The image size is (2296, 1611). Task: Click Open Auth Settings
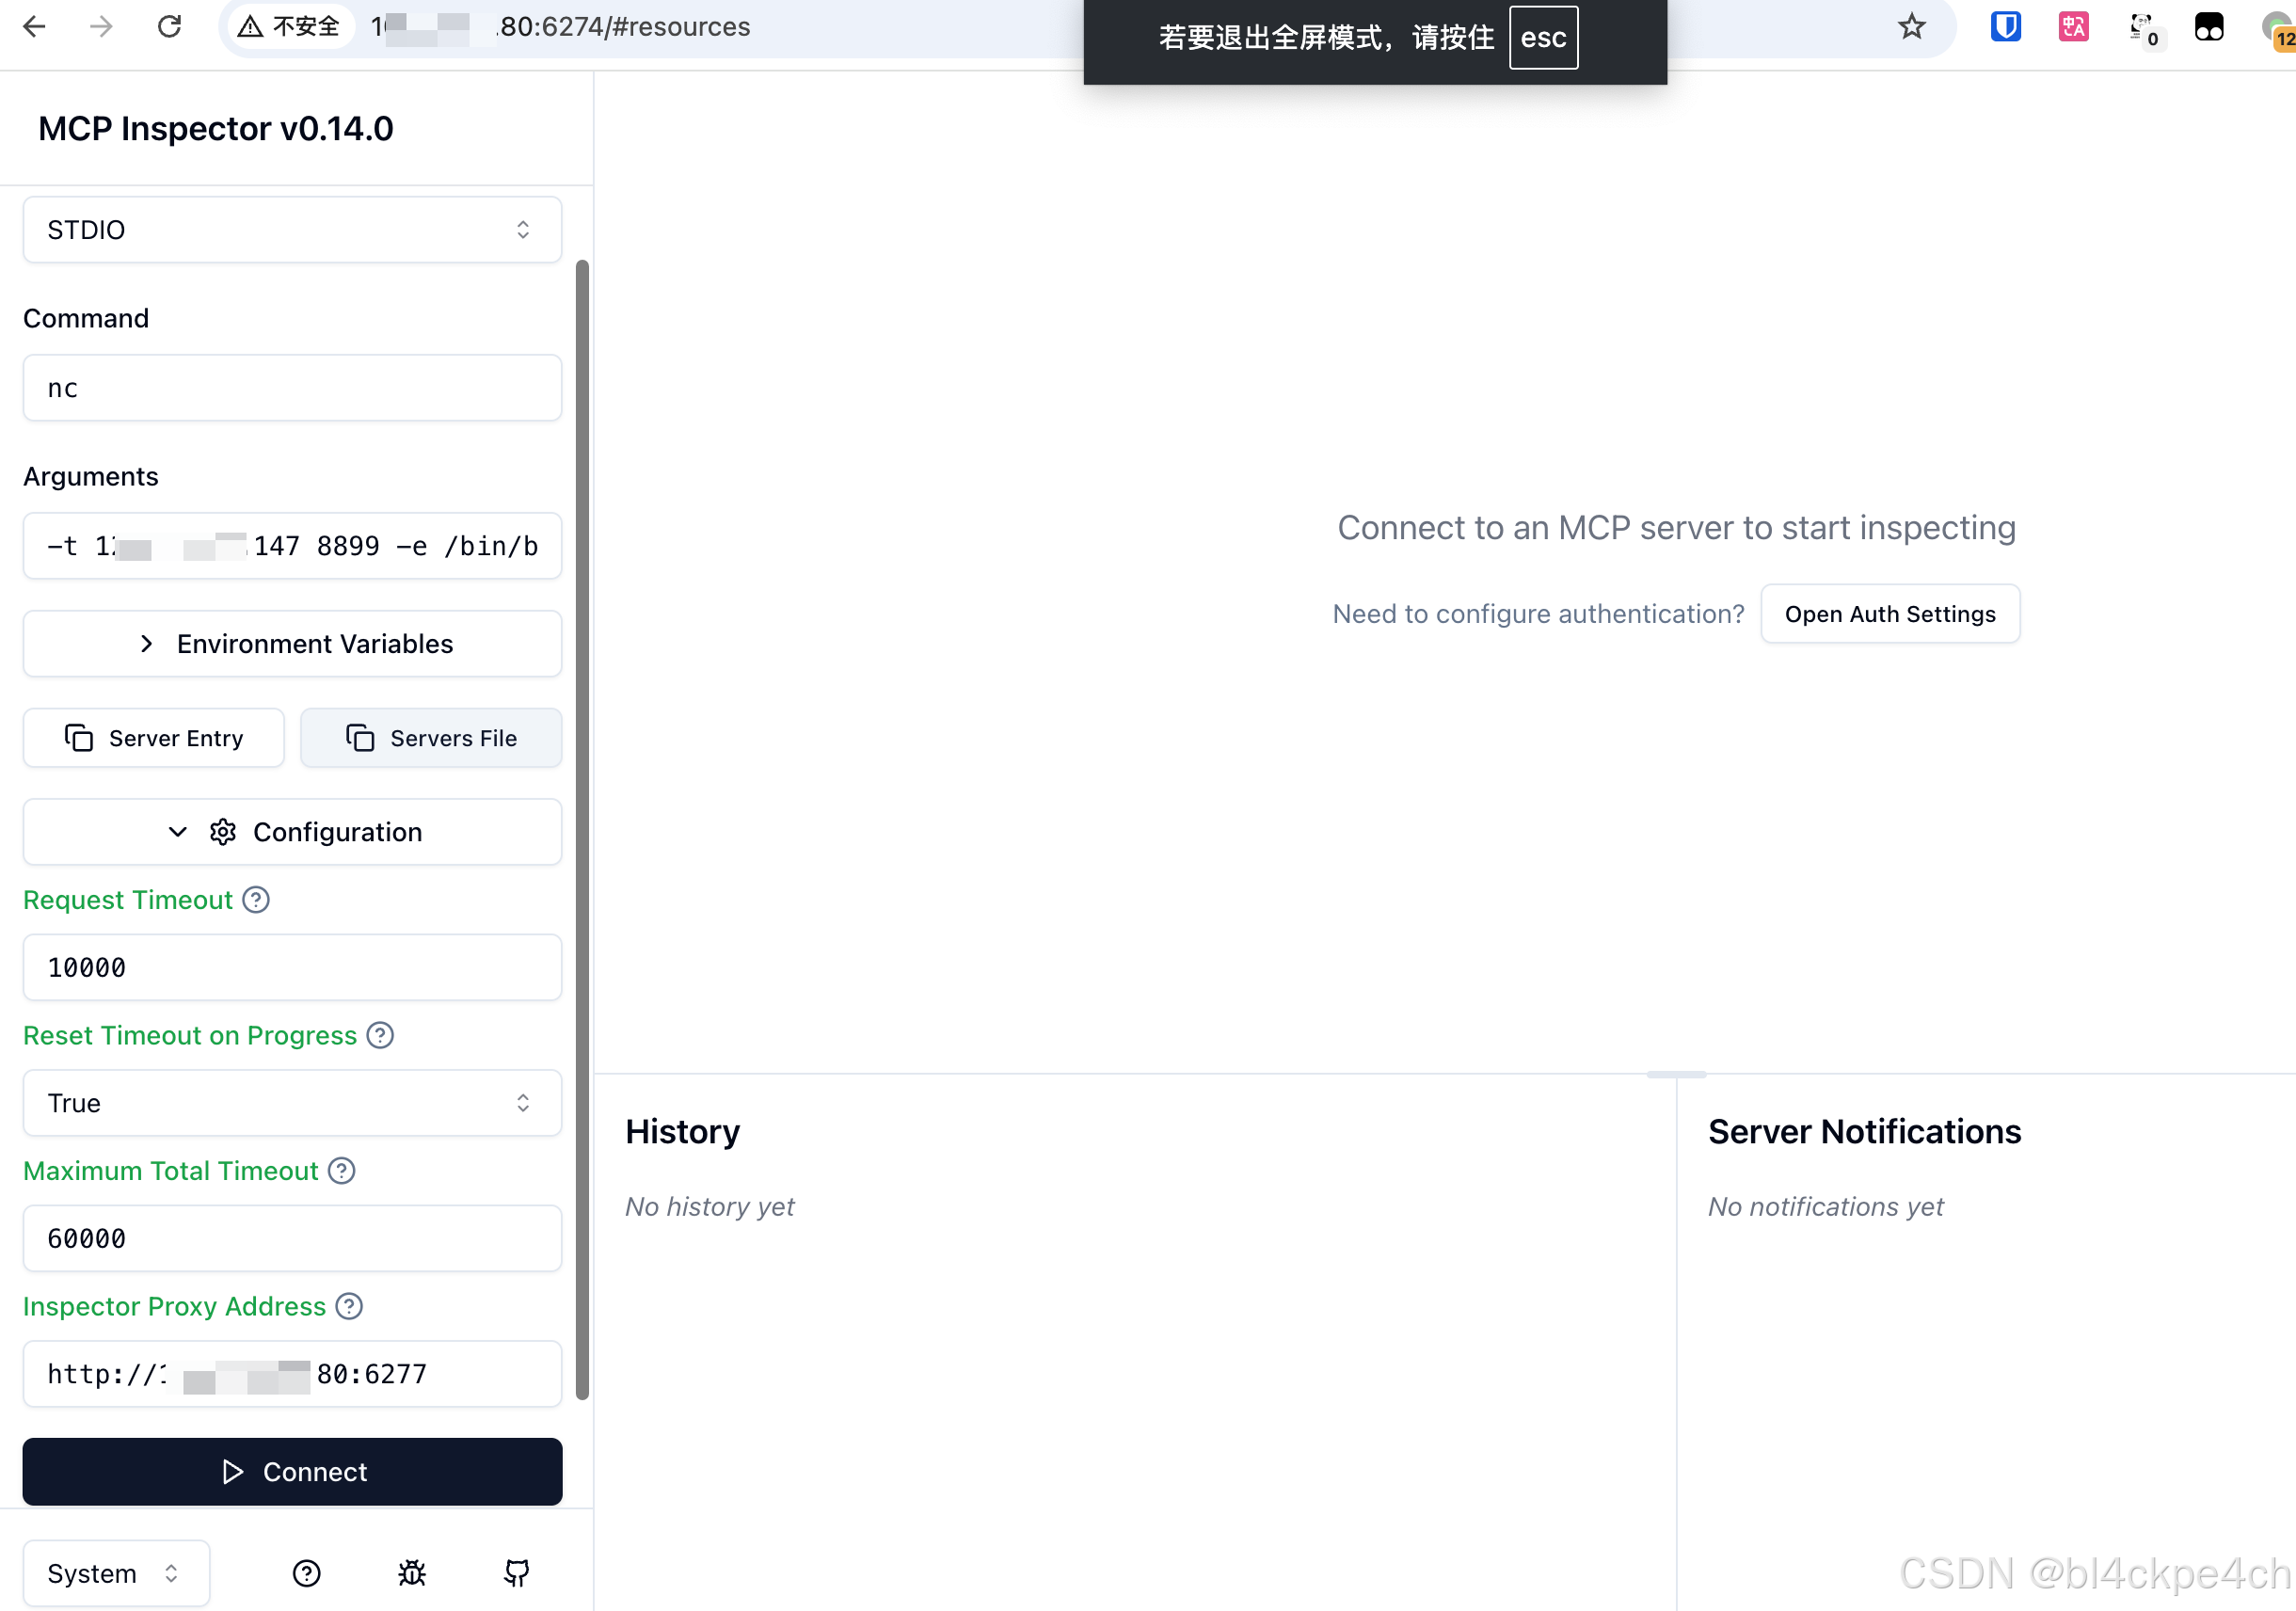coord(1889,613)
